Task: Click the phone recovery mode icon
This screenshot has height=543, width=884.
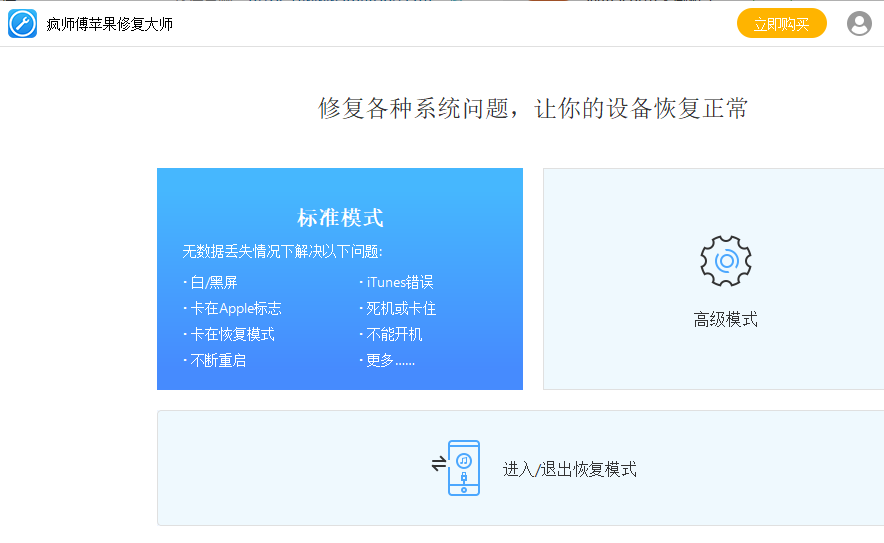Action: (x=463, y=468)
